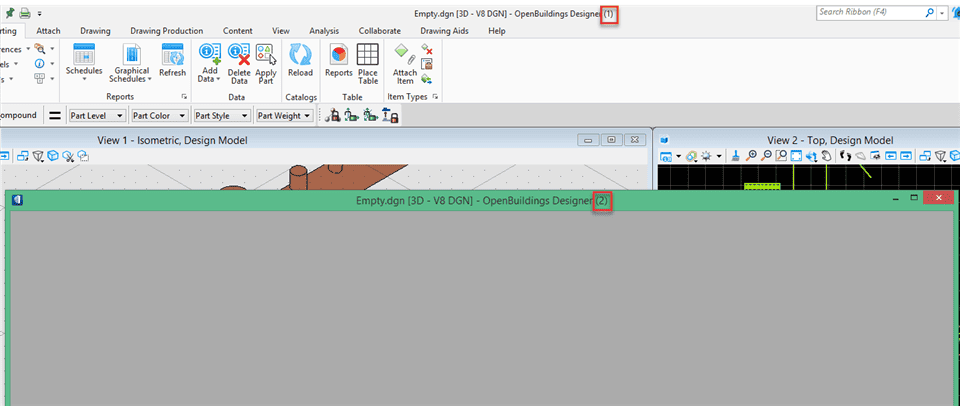960x406 pixels.
Task: Select the Delete Data tool
Action: point(239,64)
